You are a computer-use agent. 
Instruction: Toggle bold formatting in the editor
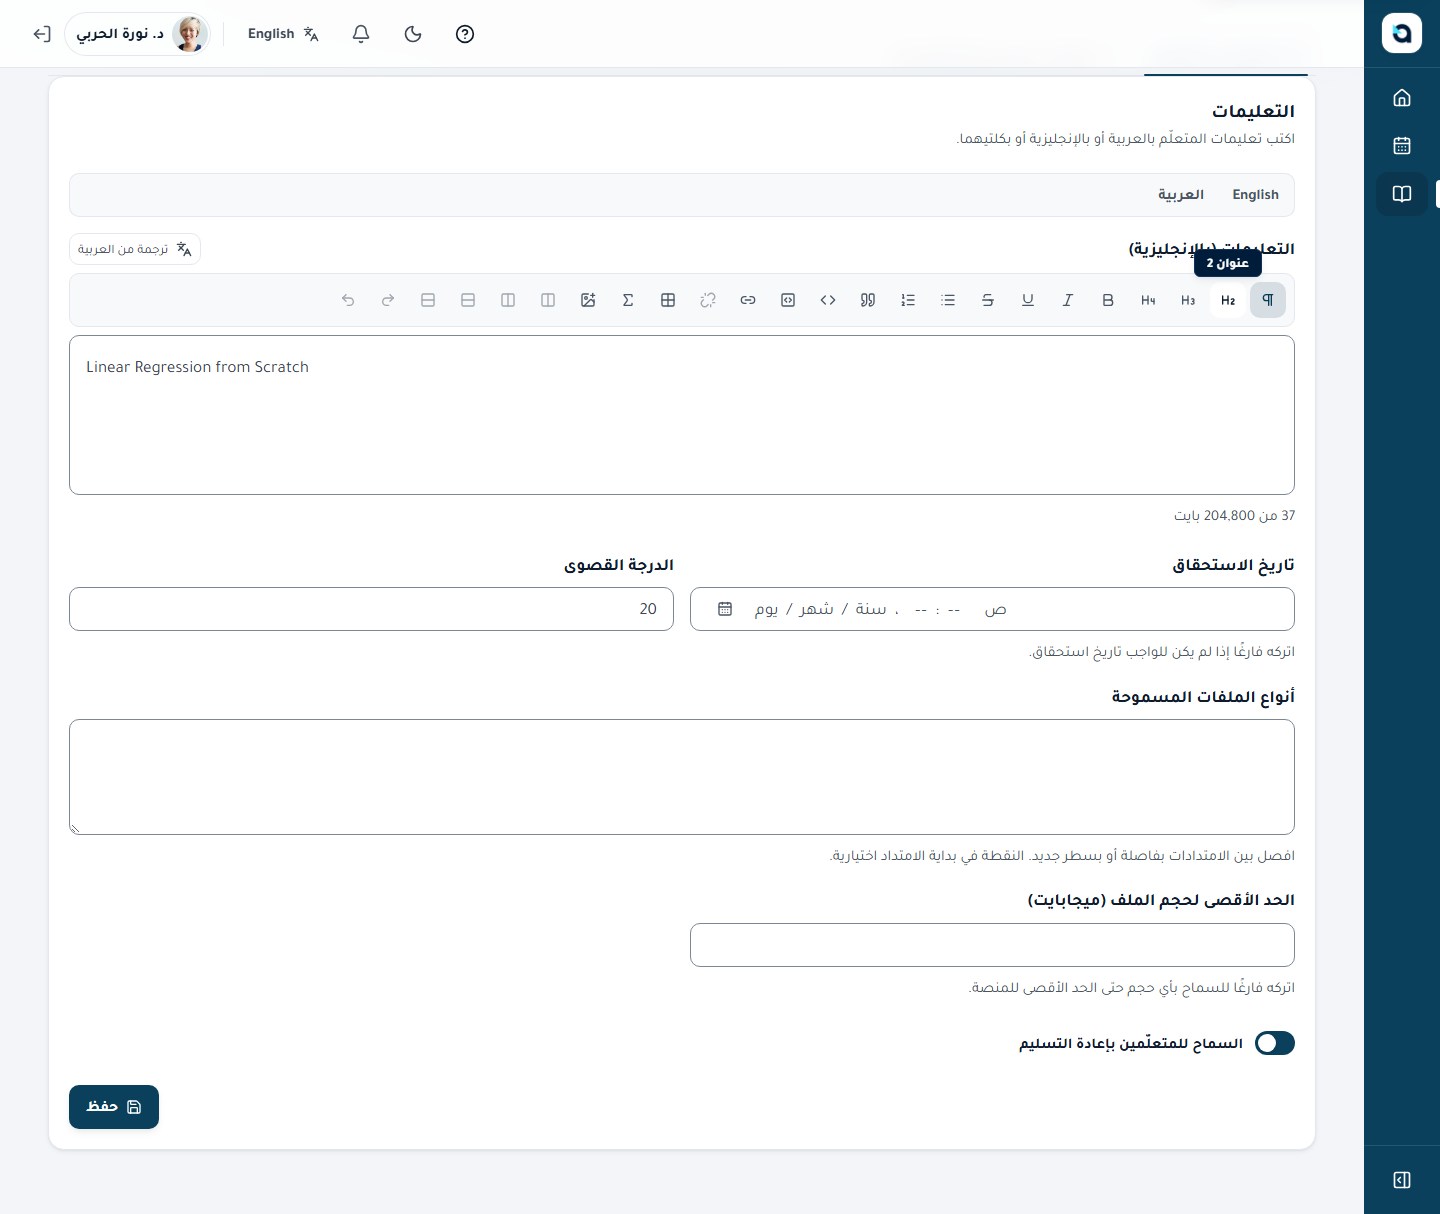click(x=1108, y=300)
